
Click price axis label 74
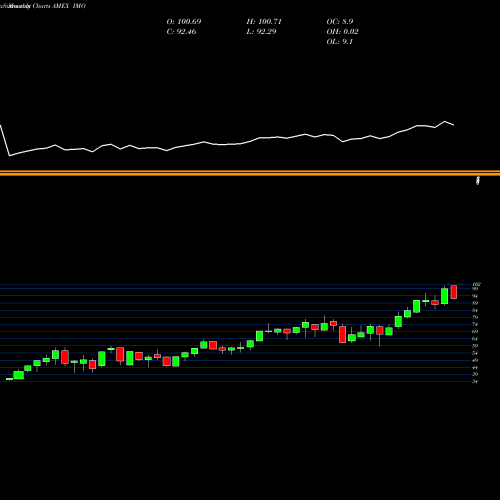tap(475, 324)
